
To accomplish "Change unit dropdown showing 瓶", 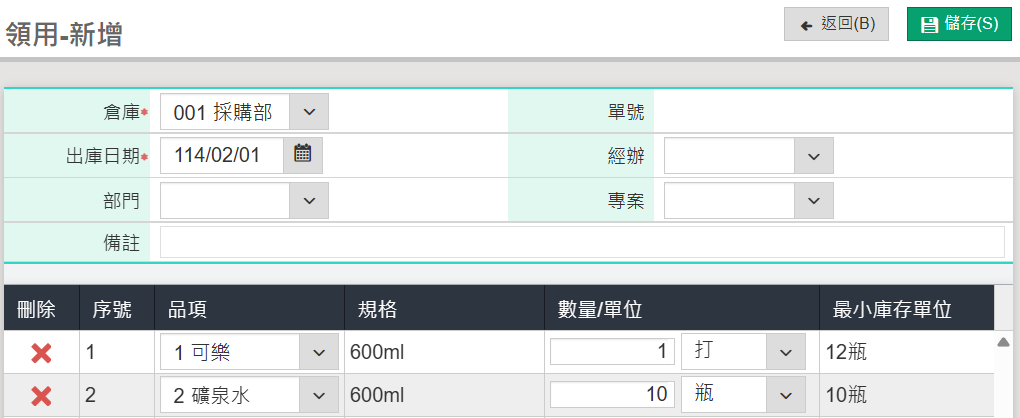I will (785, 395).
